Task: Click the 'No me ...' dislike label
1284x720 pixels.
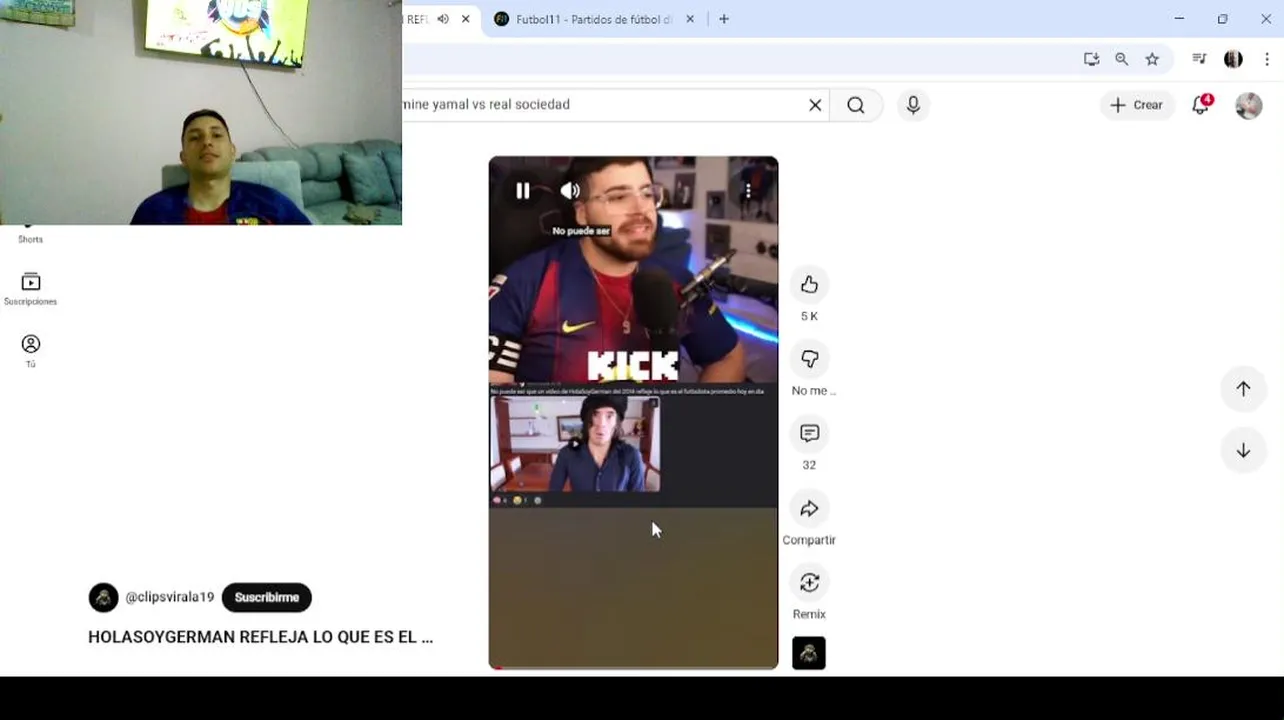Action: pyautogui.click(x=813, y=391)
